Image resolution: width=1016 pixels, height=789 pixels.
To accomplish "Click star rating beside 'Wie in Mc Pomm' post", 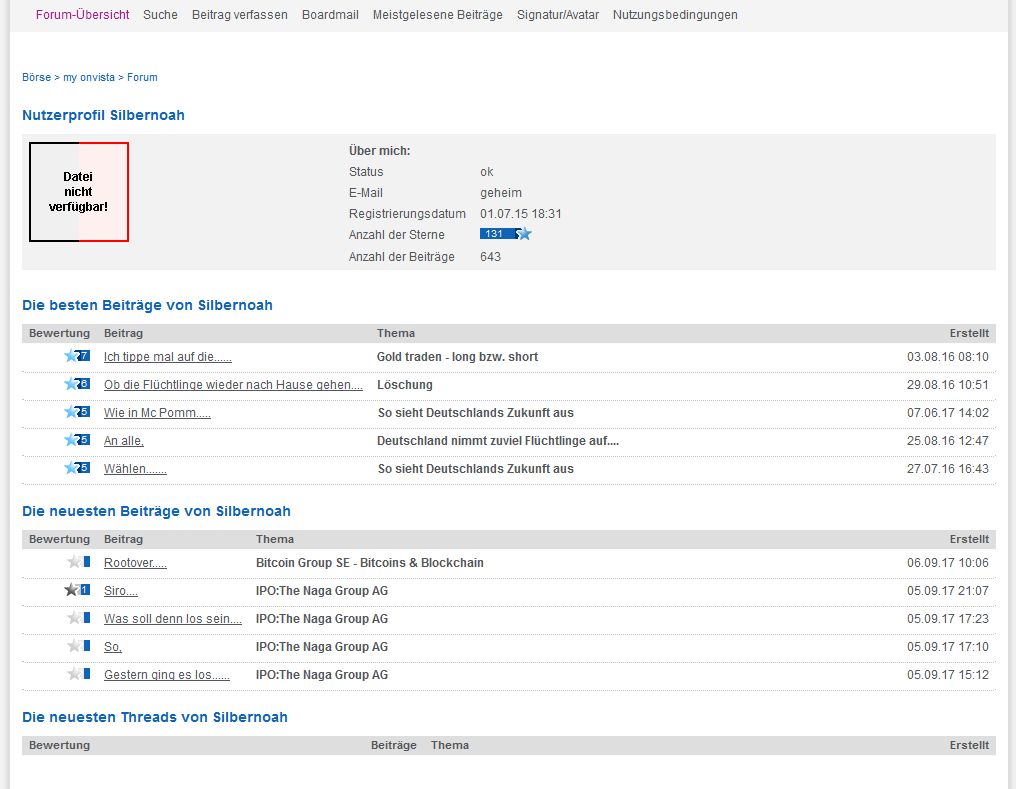I will (x=76, y=413).
